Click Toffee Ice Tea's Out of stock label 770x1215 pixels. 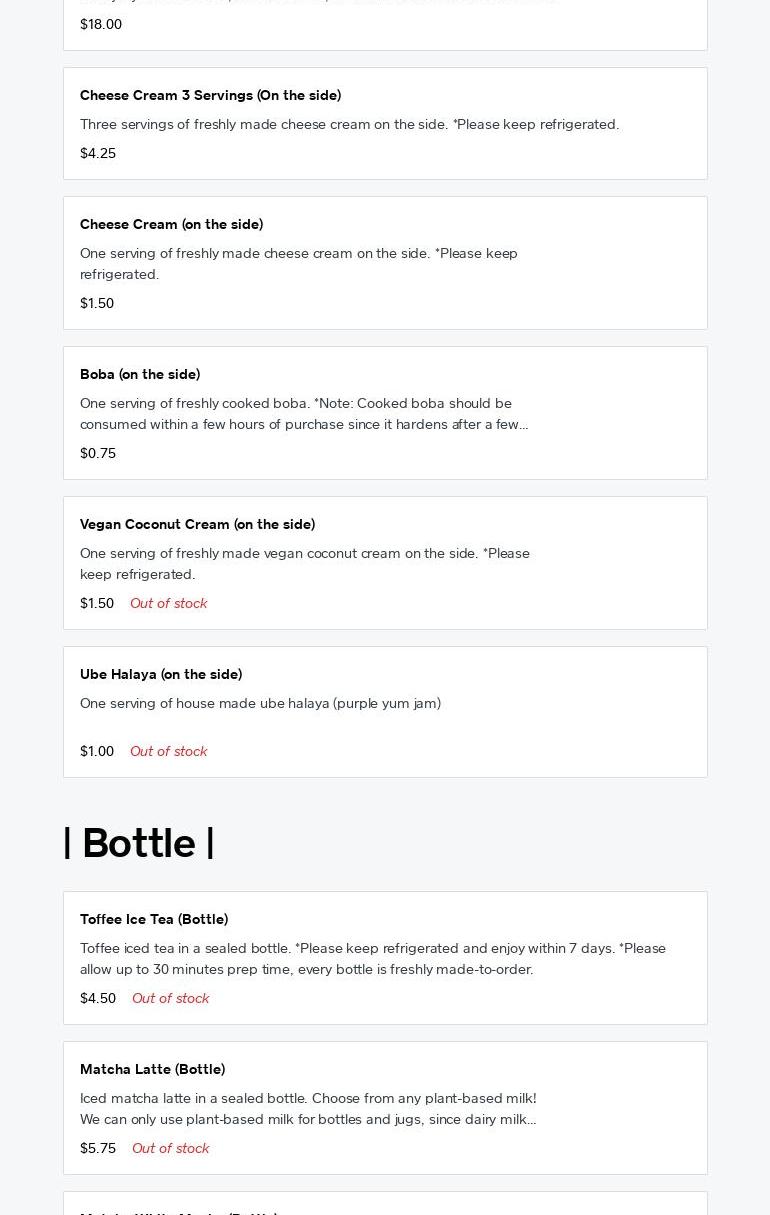click(x=170, y=998)
